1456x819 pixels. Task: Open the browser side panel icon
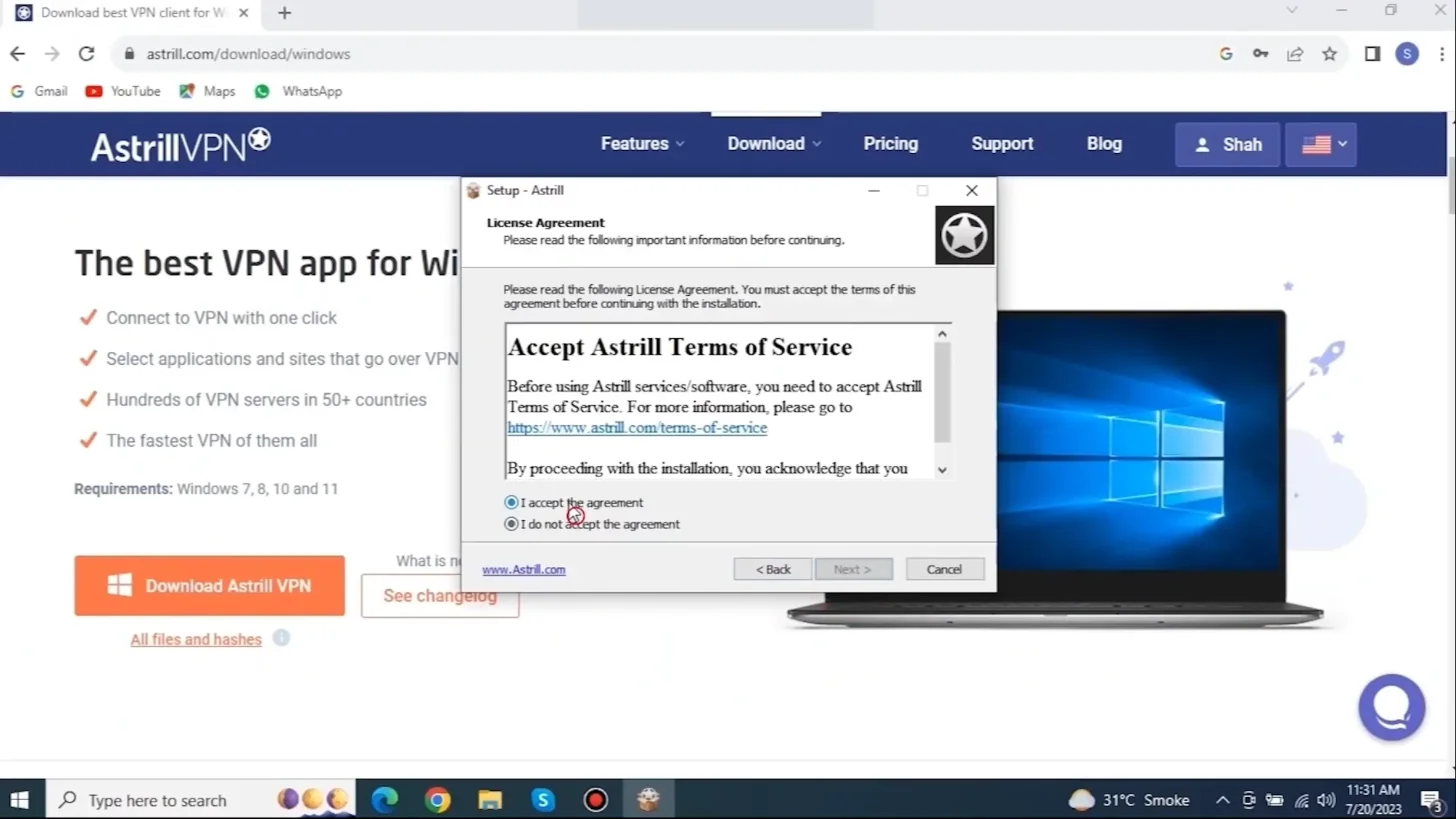coord(1373,54)
